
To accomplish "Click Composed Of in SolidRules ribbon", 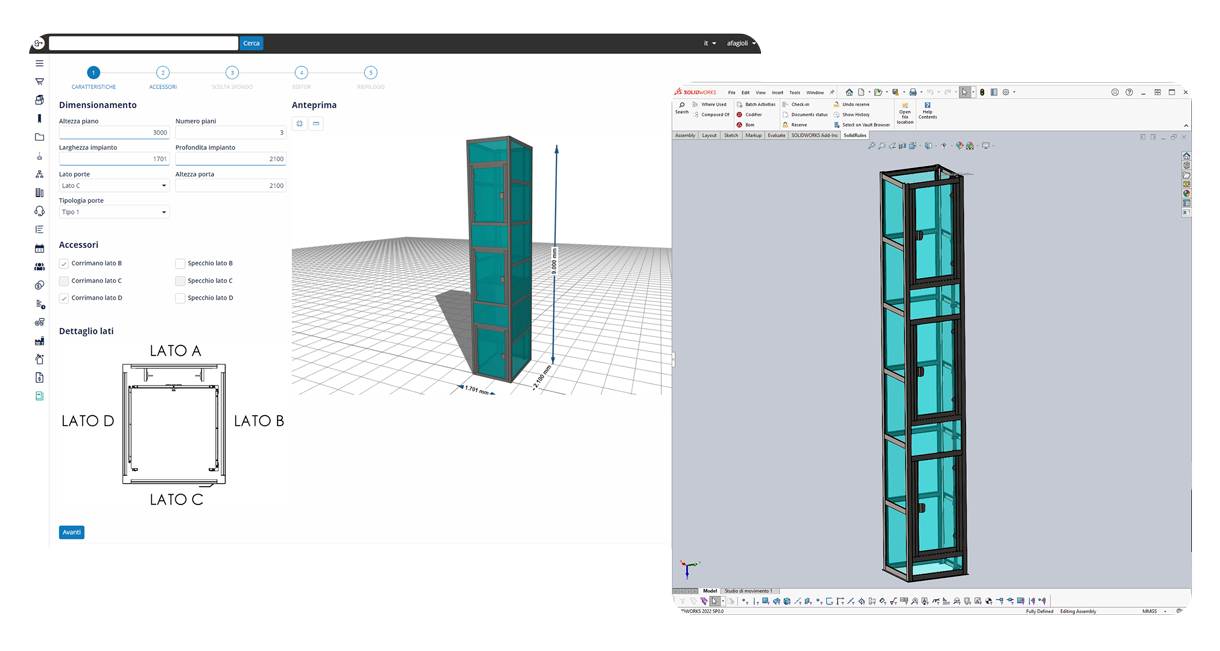I will [x=709, y=114].
